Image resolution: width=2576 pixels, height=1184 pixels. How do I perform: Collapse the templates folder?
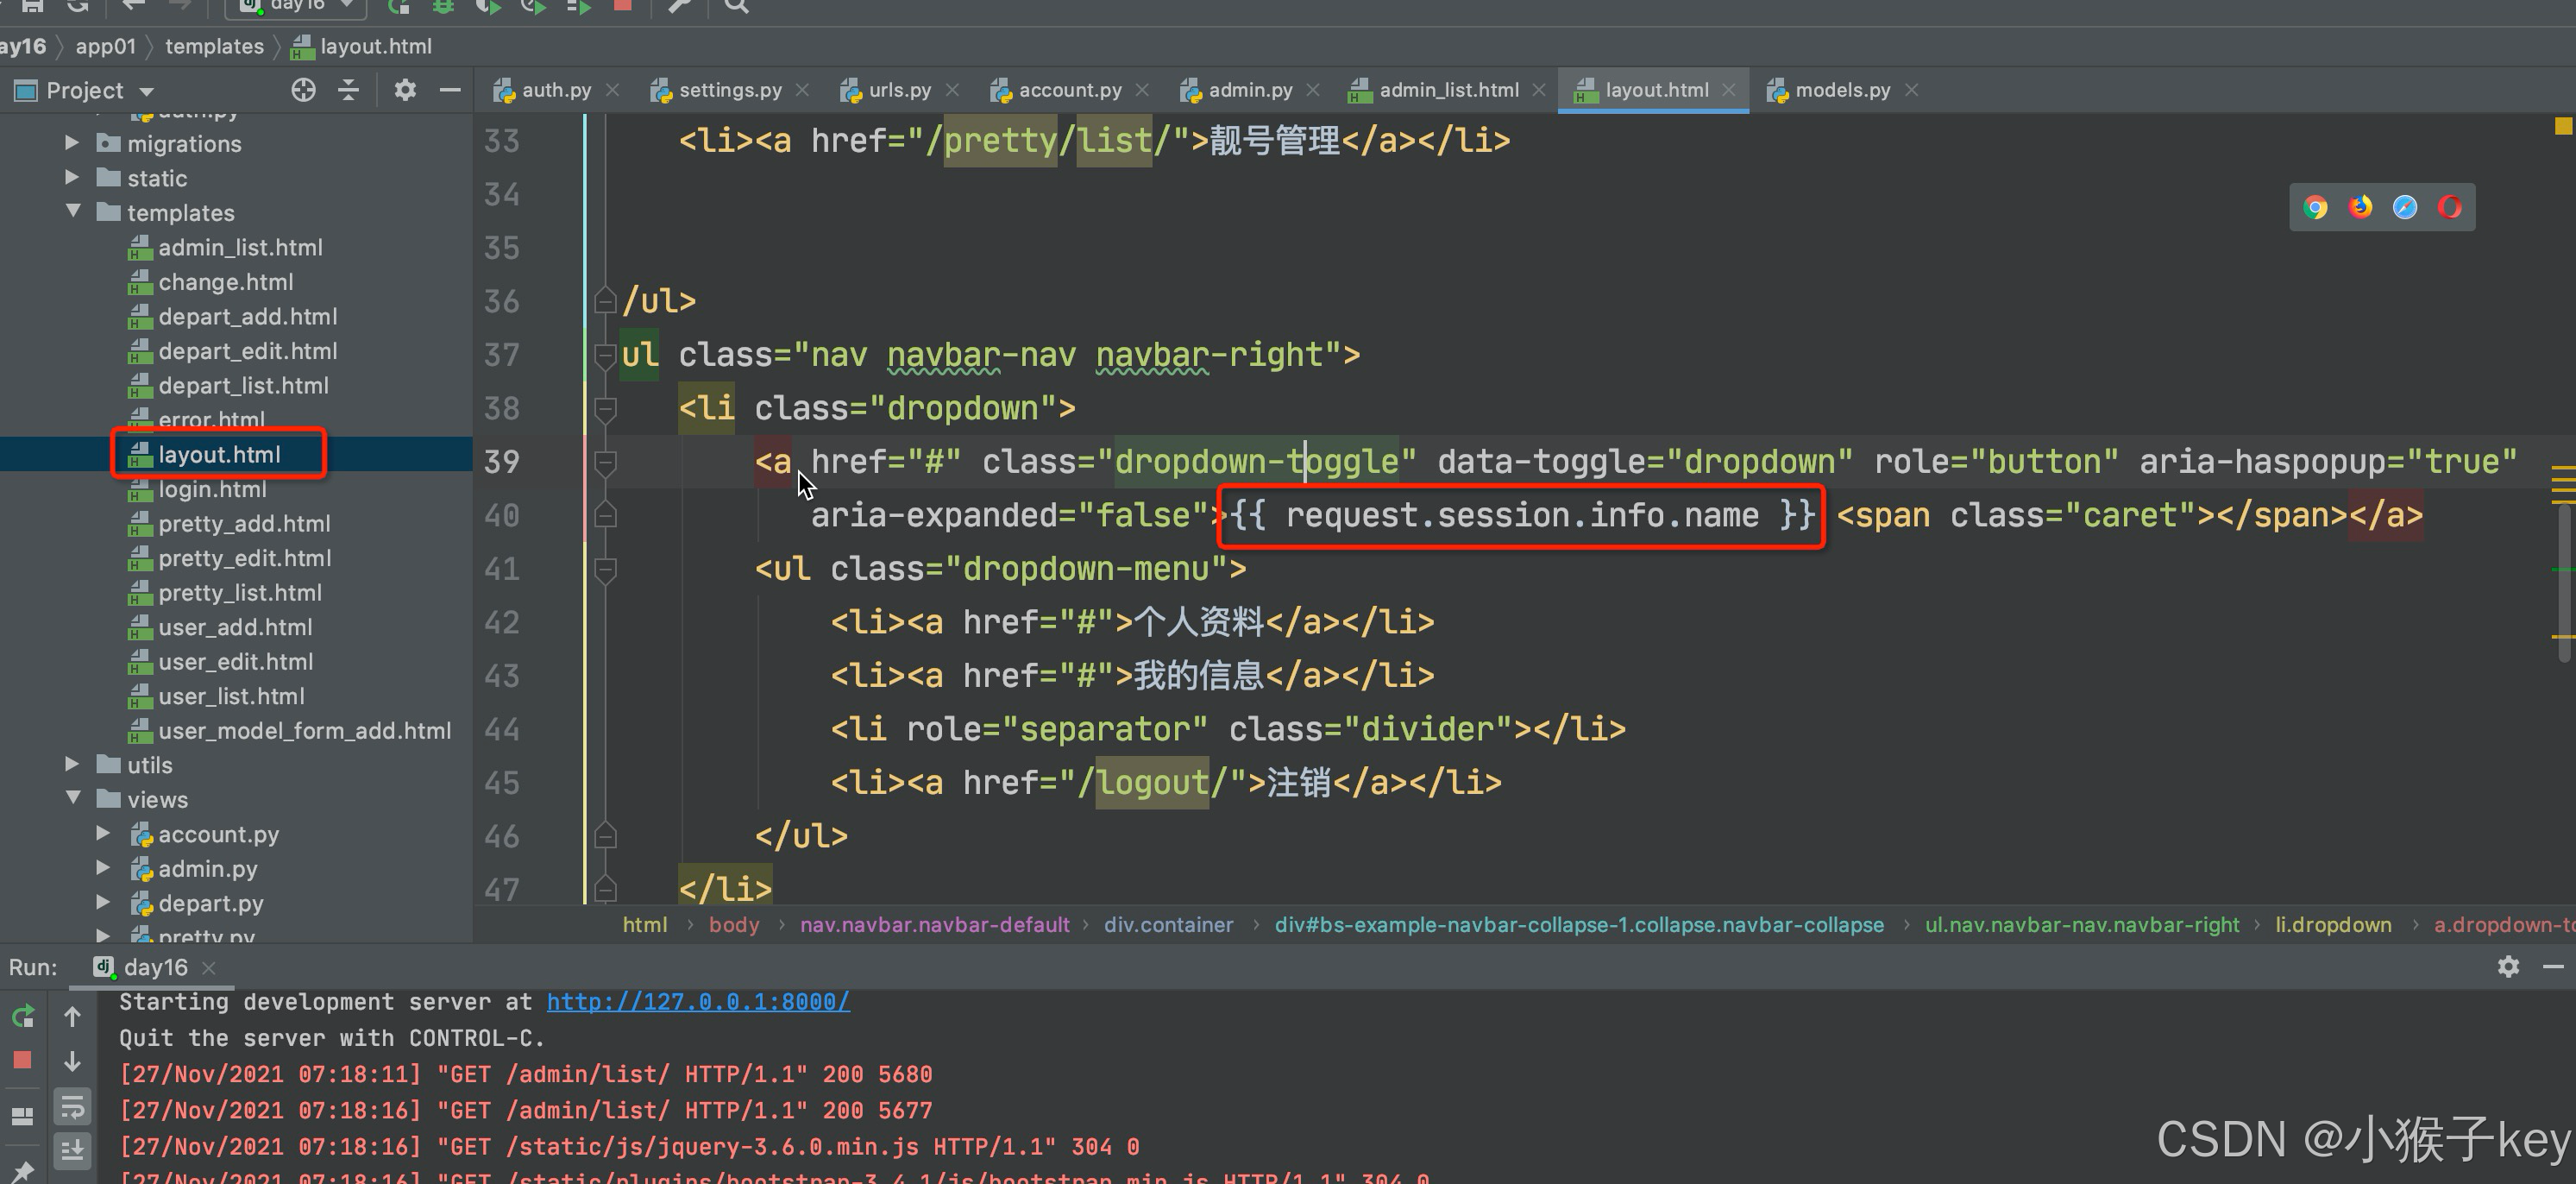click(72, 211)
